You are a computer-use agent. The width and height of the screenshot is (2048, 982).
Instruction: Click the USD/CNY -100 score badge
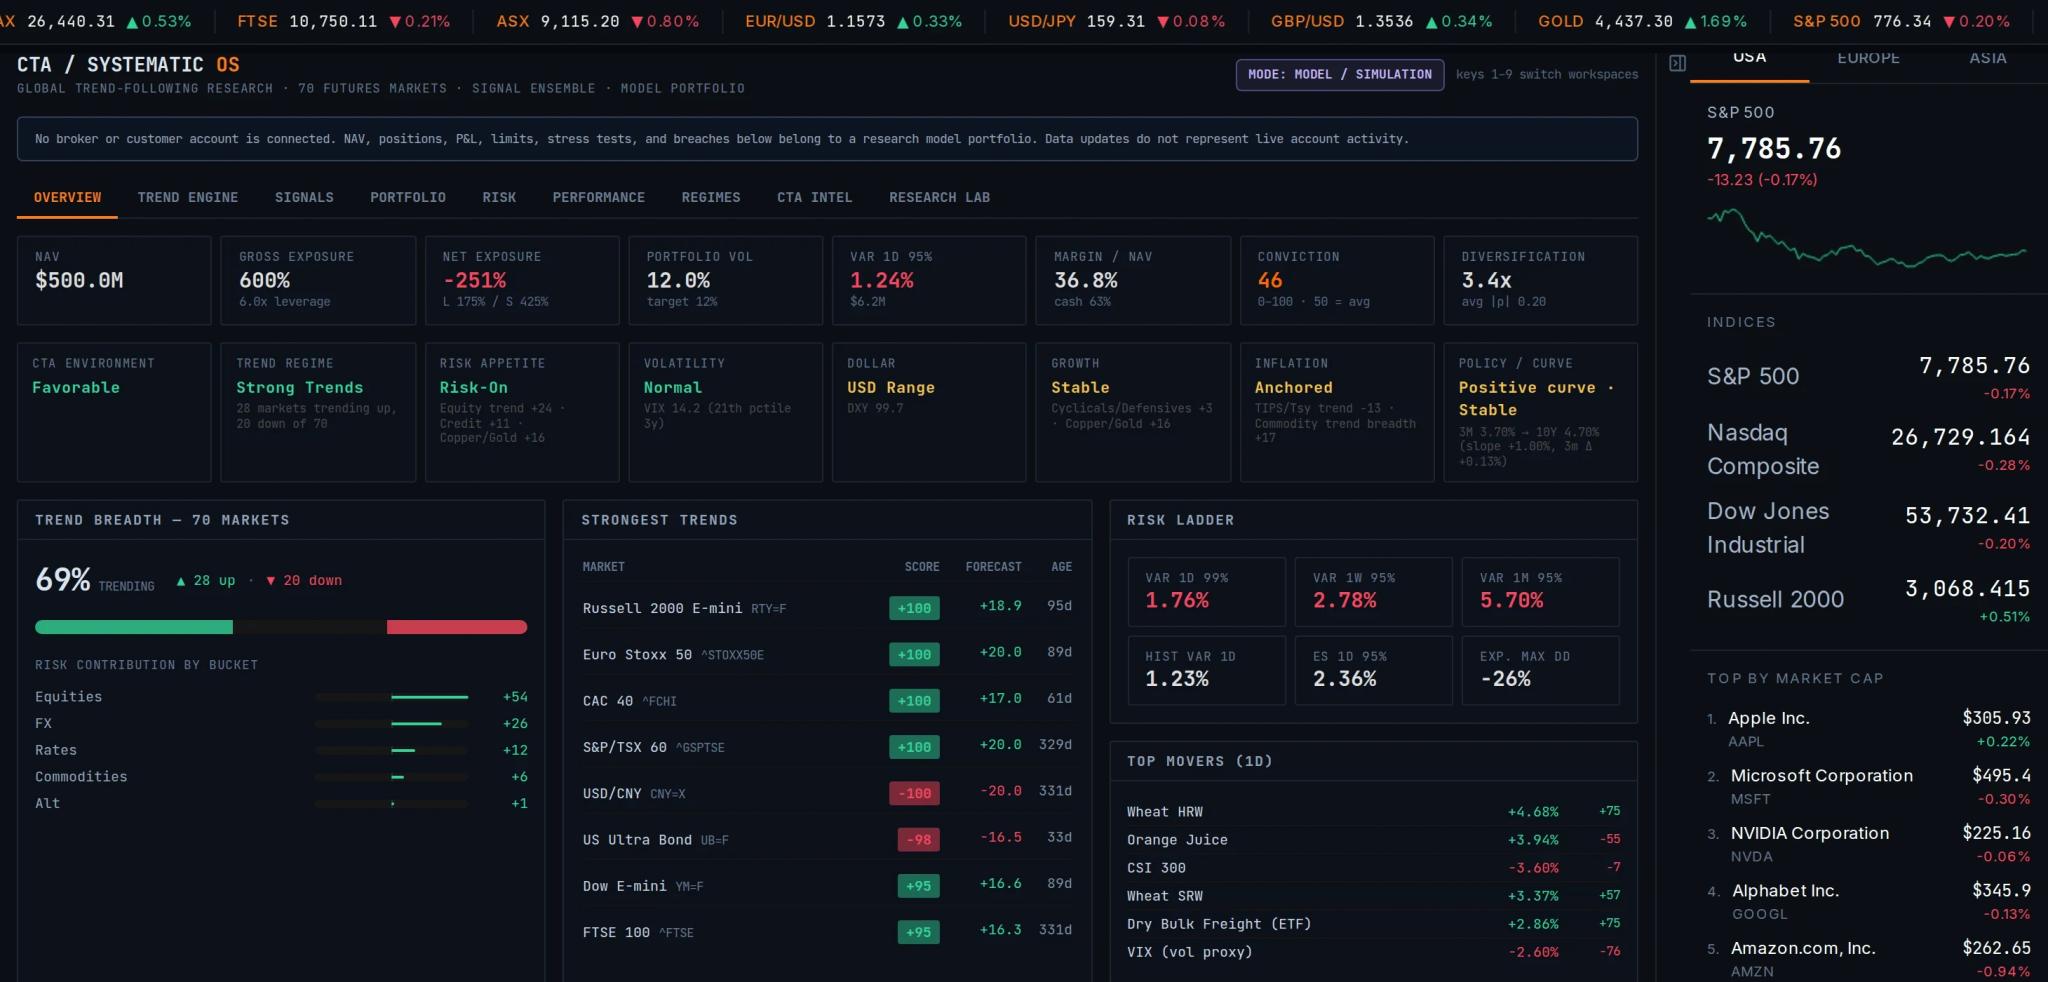click(914, 793)
